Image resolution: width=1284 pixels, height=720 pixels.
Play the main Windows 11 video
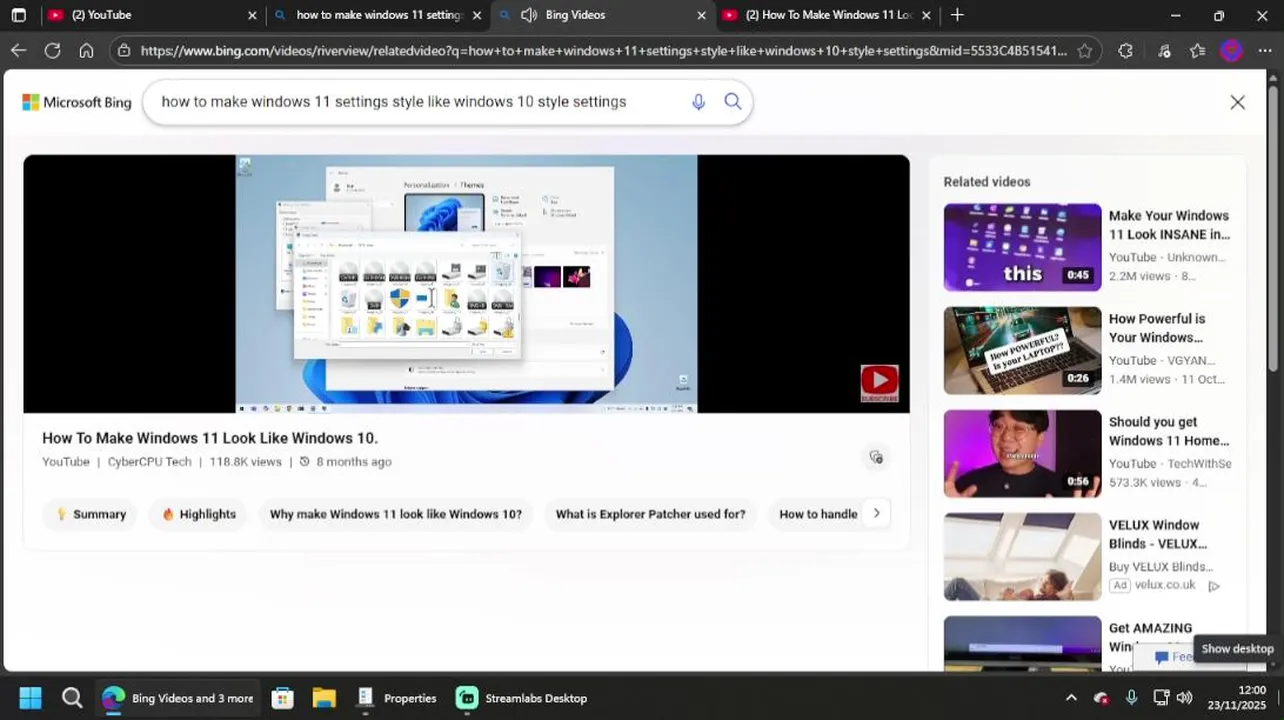466,284
